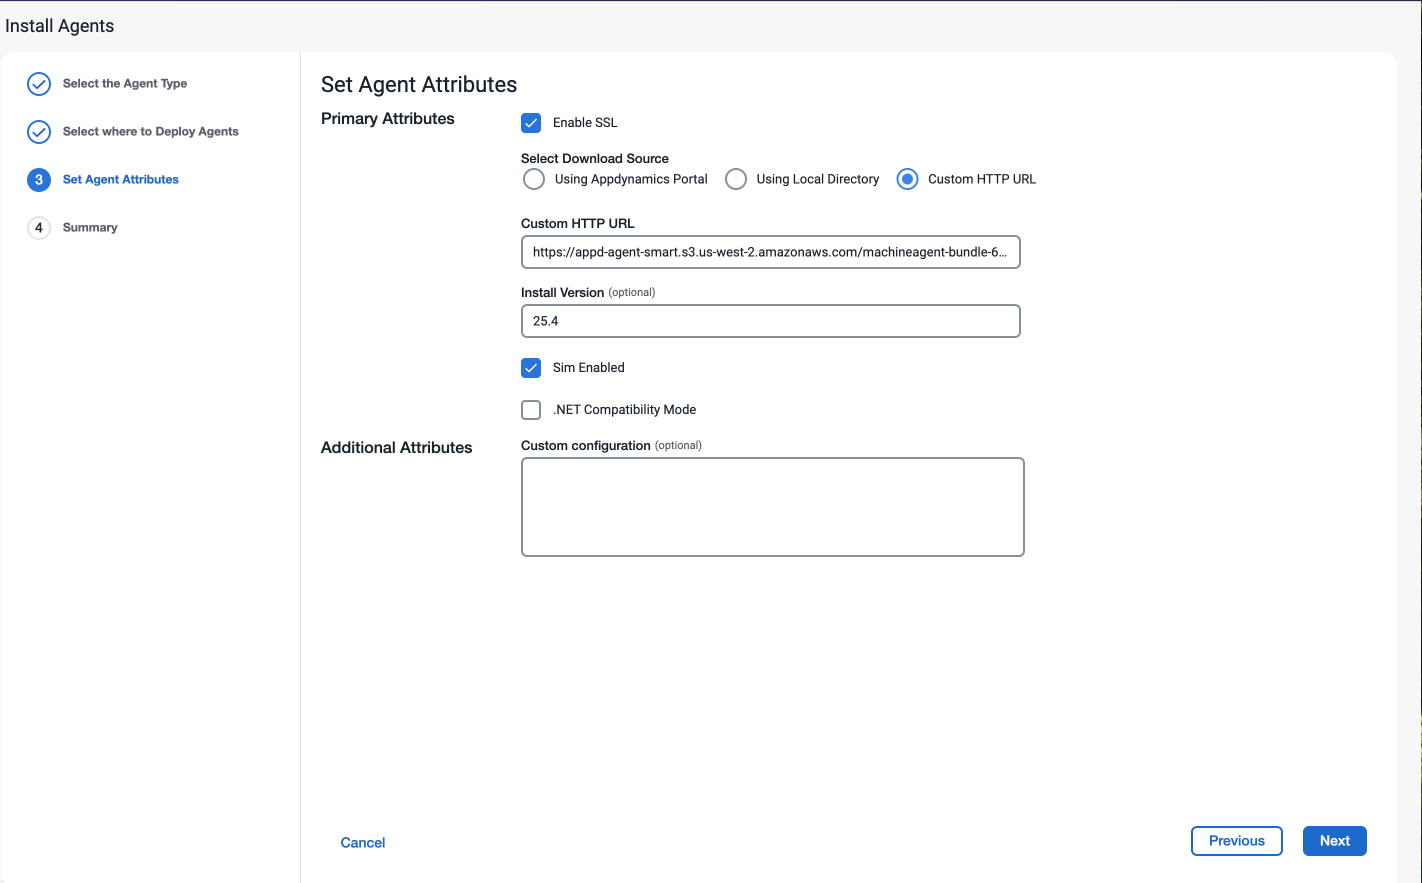Navigate to the Summary step

pos(90,227)
